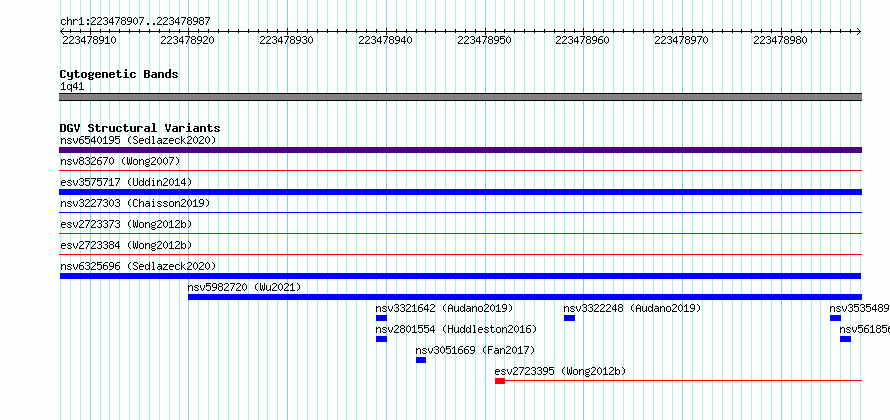
Task: Click ruler coordinate 223478970
Action: pos(682,40)
